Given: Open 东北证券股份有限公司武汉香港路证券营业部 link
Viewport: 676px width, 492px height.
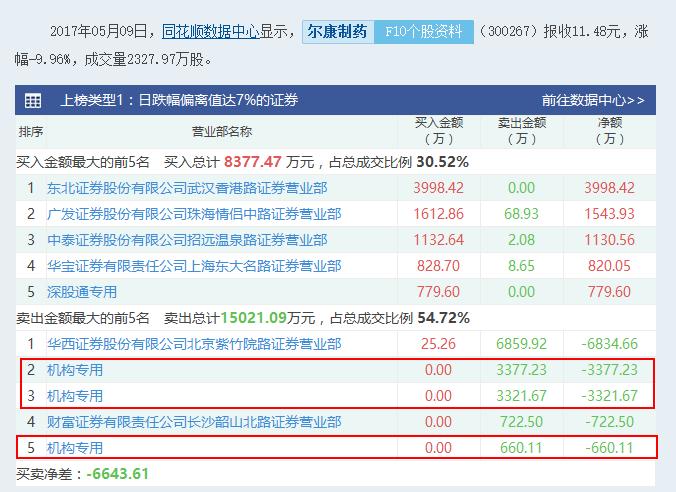Looking at the screenshot, I should (187, 188).
